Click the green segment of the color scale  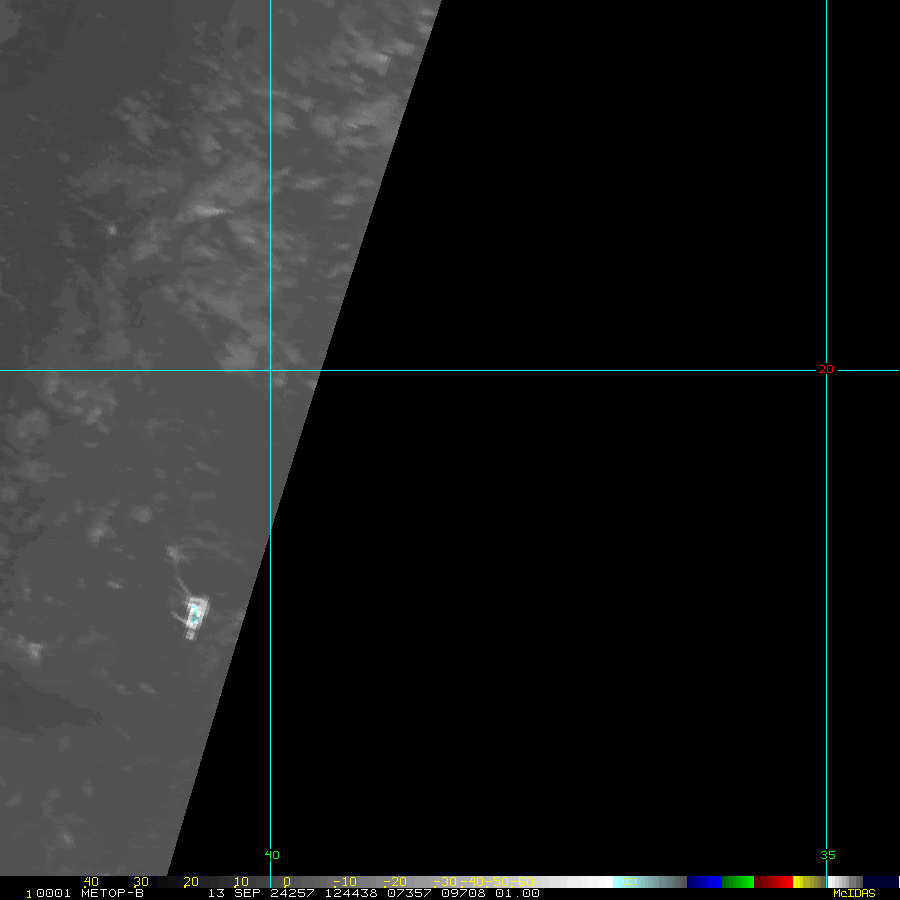tap(738, 882)
